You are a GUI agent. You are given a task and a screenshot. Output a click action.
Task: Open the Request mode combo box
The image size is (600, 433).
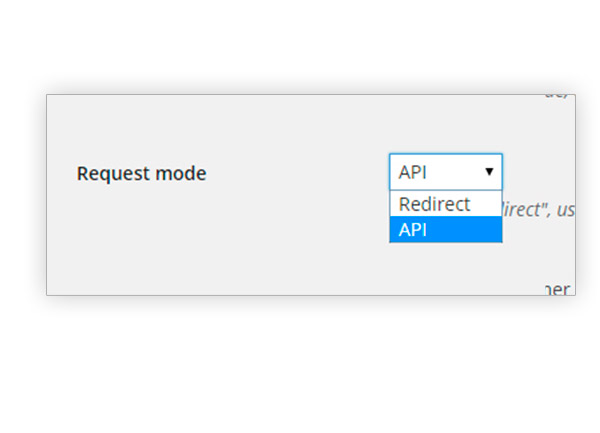coord(445,172)
